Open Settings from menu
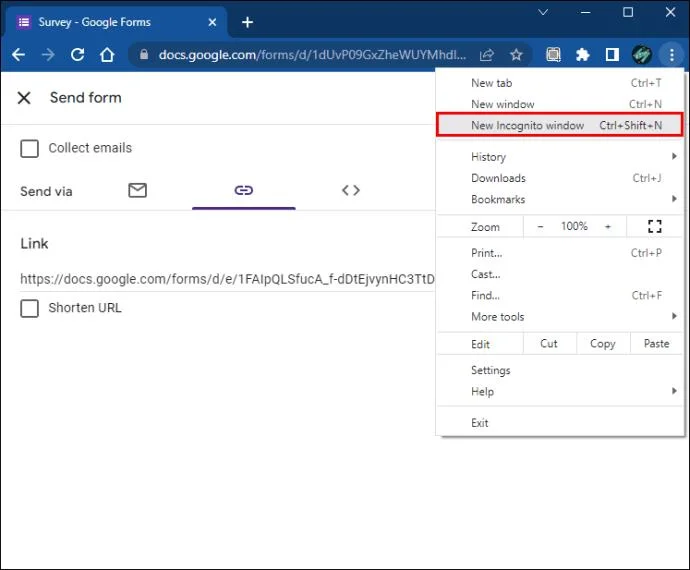The image size is (690, 570). tap(560, 370)
